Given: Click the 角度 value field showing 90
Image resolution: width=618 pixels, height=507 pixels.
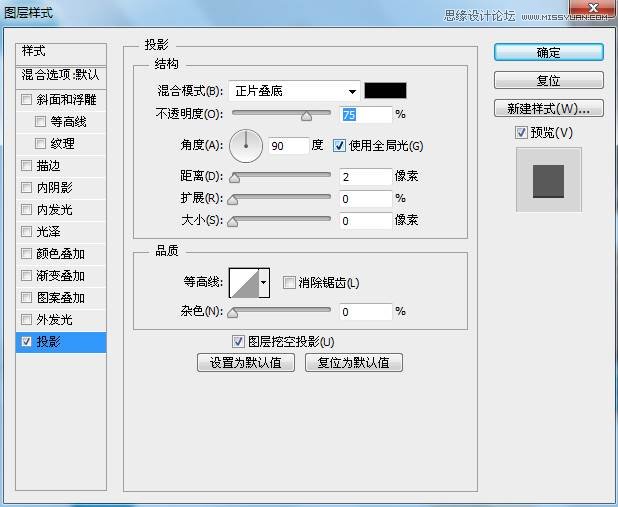Looking at the screenshot, I should 289,146.
